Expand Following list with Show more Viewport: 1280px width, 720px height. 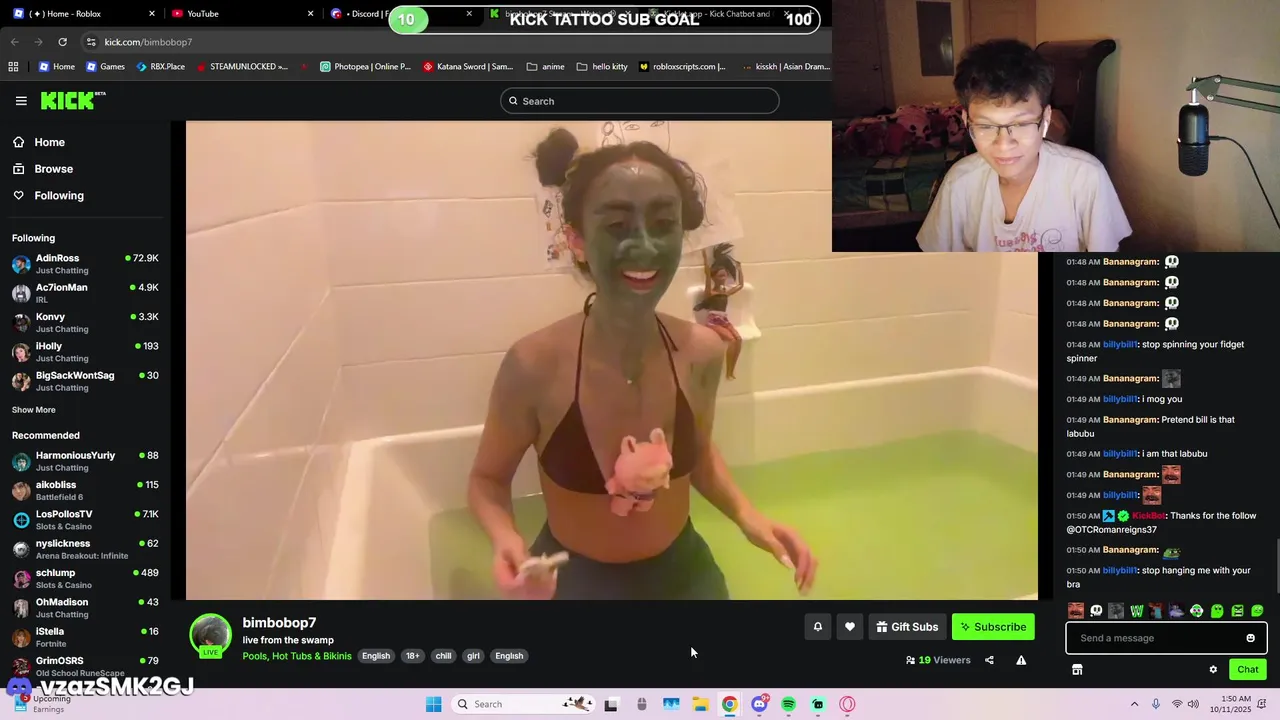point(33,410)
